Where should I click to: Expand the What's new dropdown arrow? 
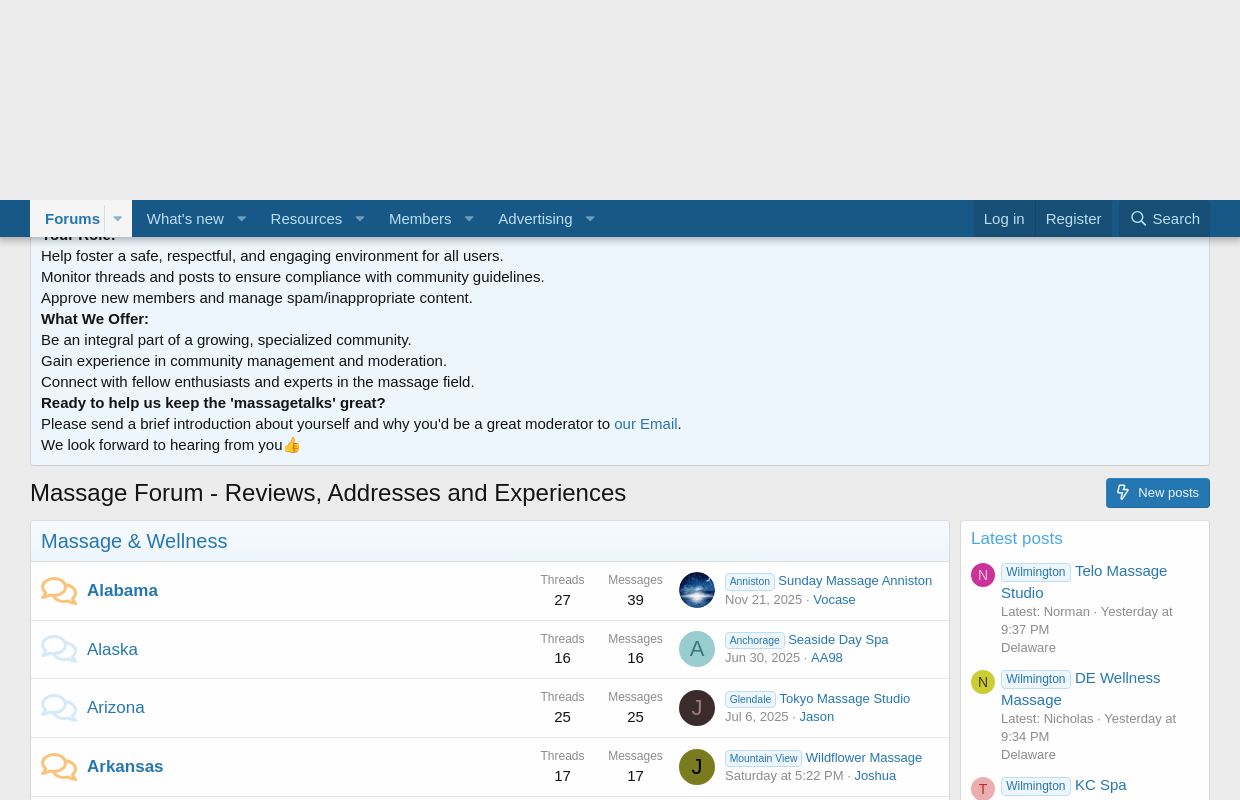pyautogui.click(x=241, y=218)
